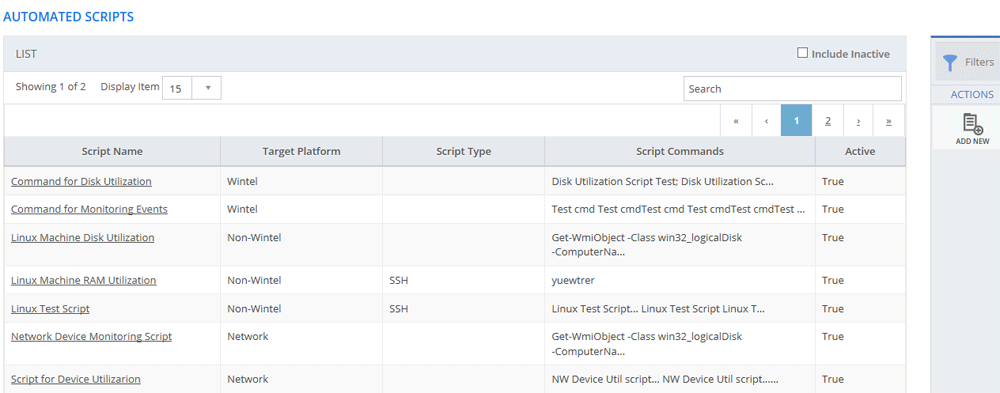1000x393 pixels.
Task: Open Network Device Monitoring Script link
Action: point(91,336)
